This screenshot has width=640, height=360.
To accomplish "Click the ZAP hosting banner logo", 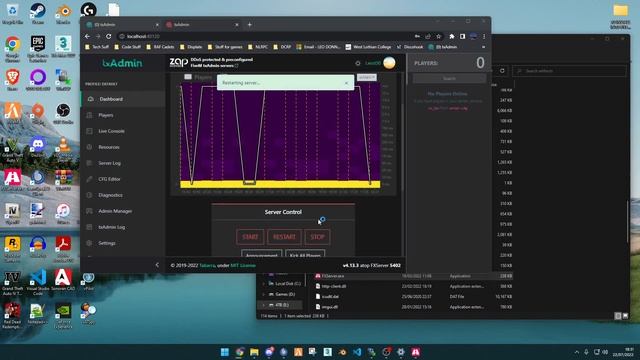I will pyautogui.click(x=178, y=62).
